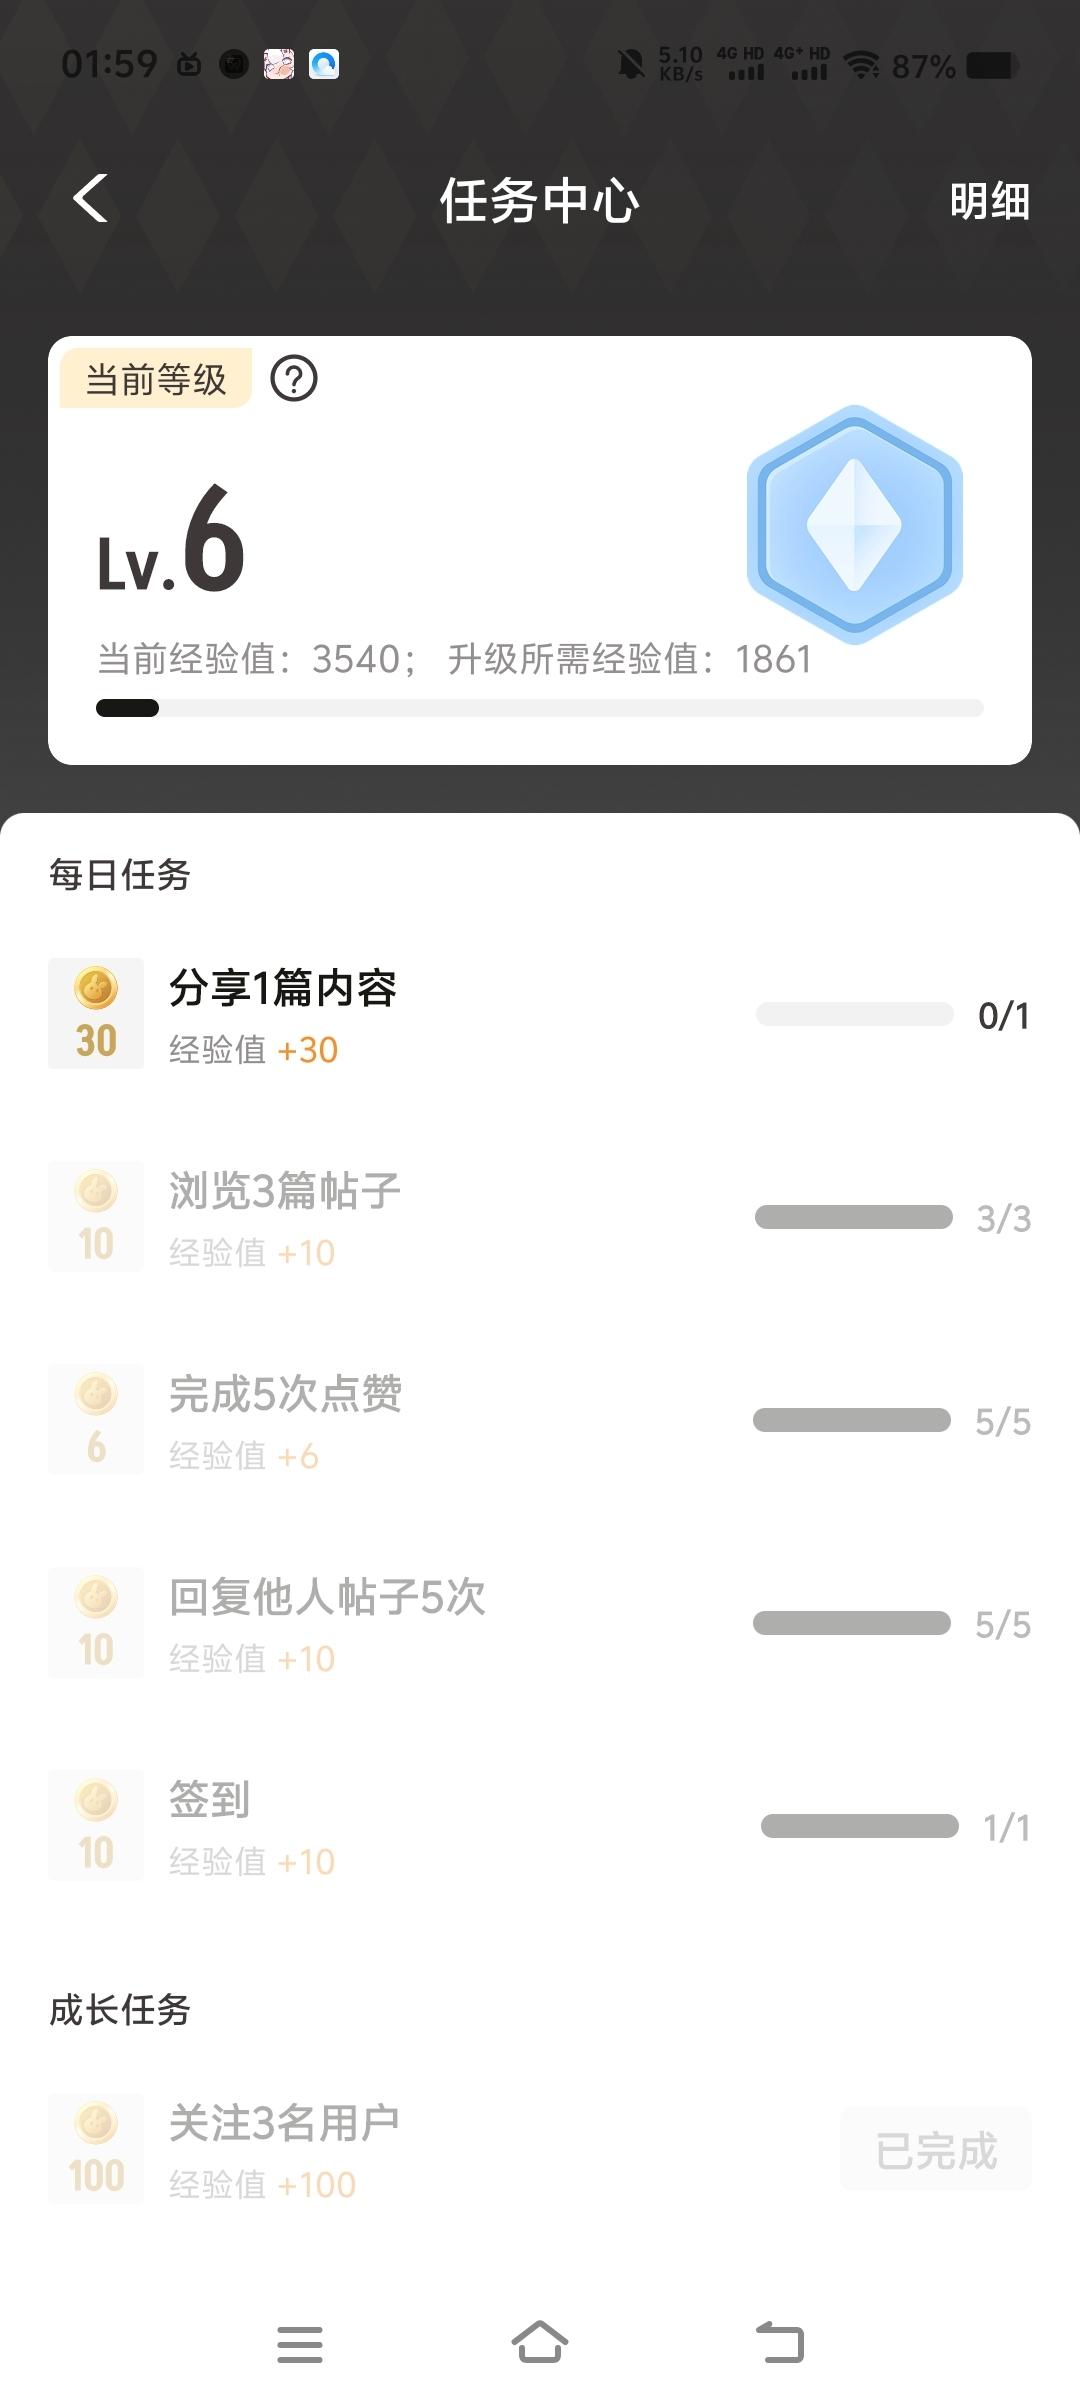The height and width of the screenshot is (2408, 1080).
Task: Select the 签到 check-in task
Action: [209, 1800]
